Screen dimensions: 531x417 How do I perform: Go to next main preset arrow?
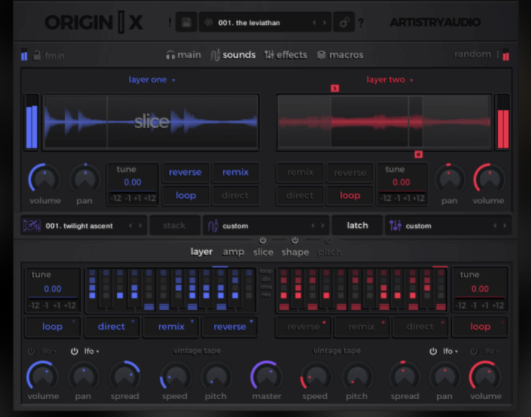click(324, 23)
